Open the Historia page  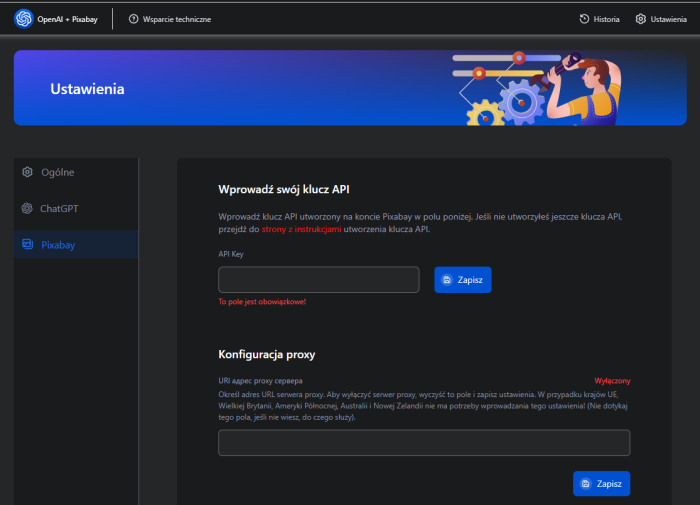[606, 19]
